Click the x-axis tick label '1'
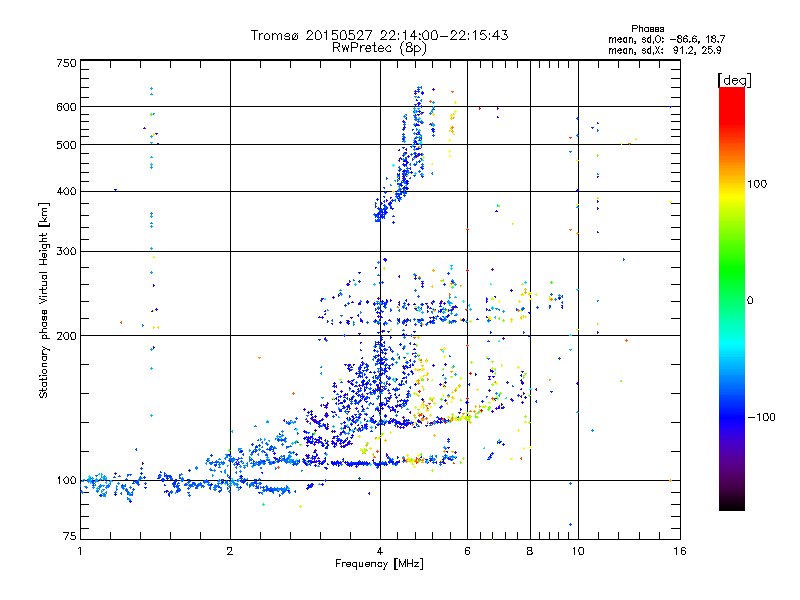Viewport: 800px width, 600px height. [x=80, y=551]
